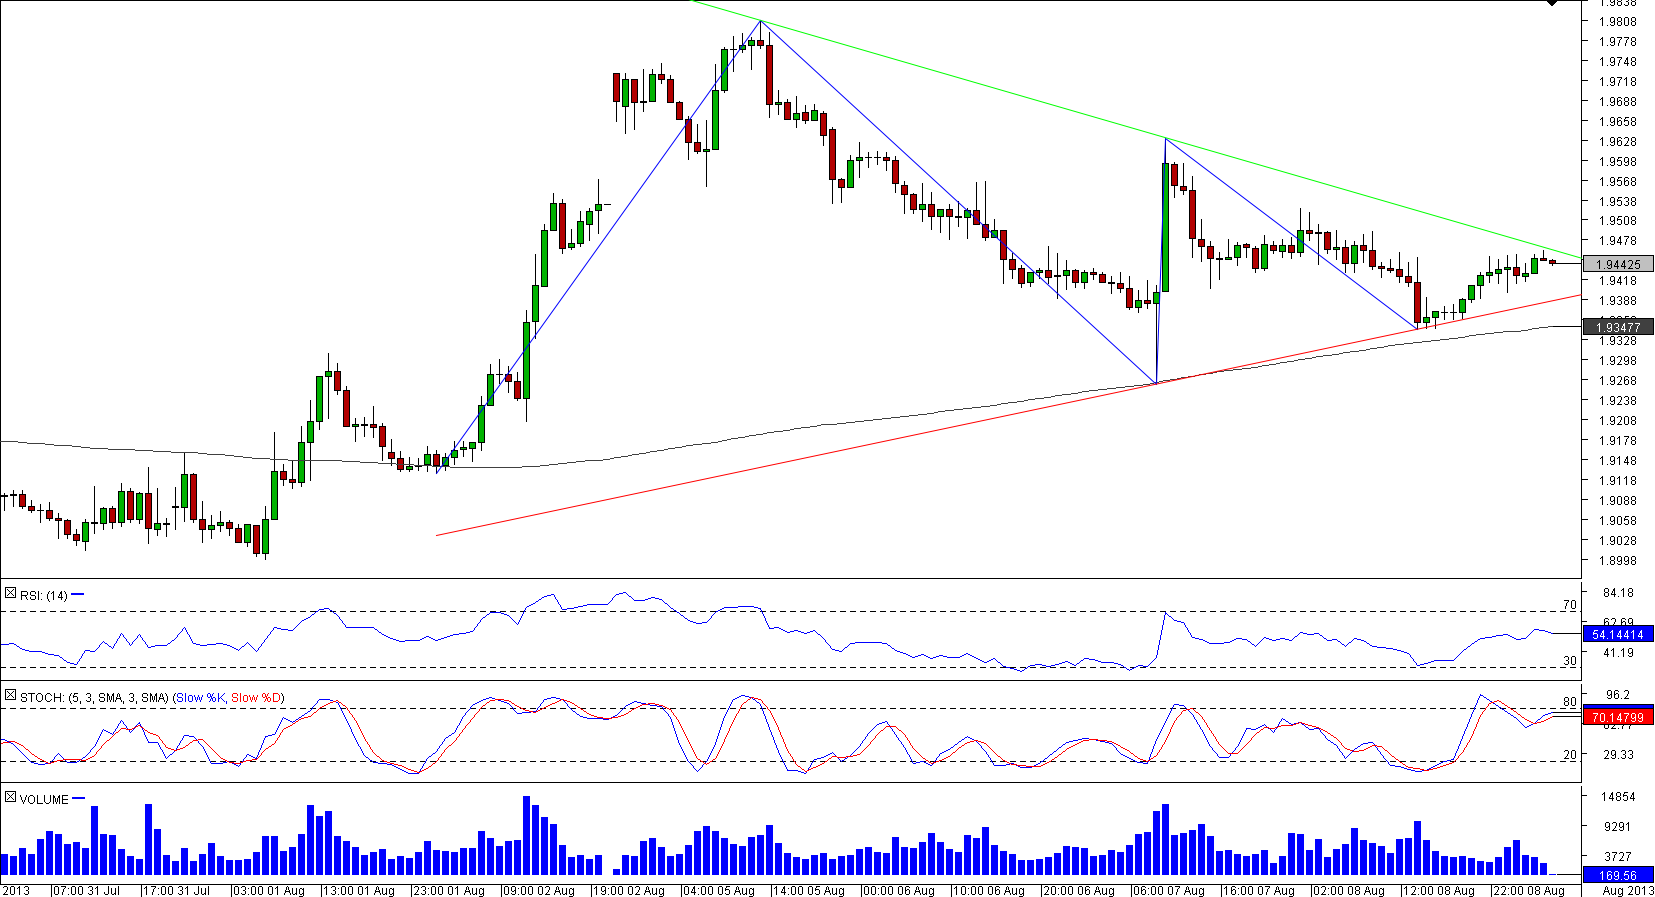The width and height of the screenshot is (1655, 897).
Task: Click the 16:00 07 Aug time label
Action: click(x=1258, y=890)
